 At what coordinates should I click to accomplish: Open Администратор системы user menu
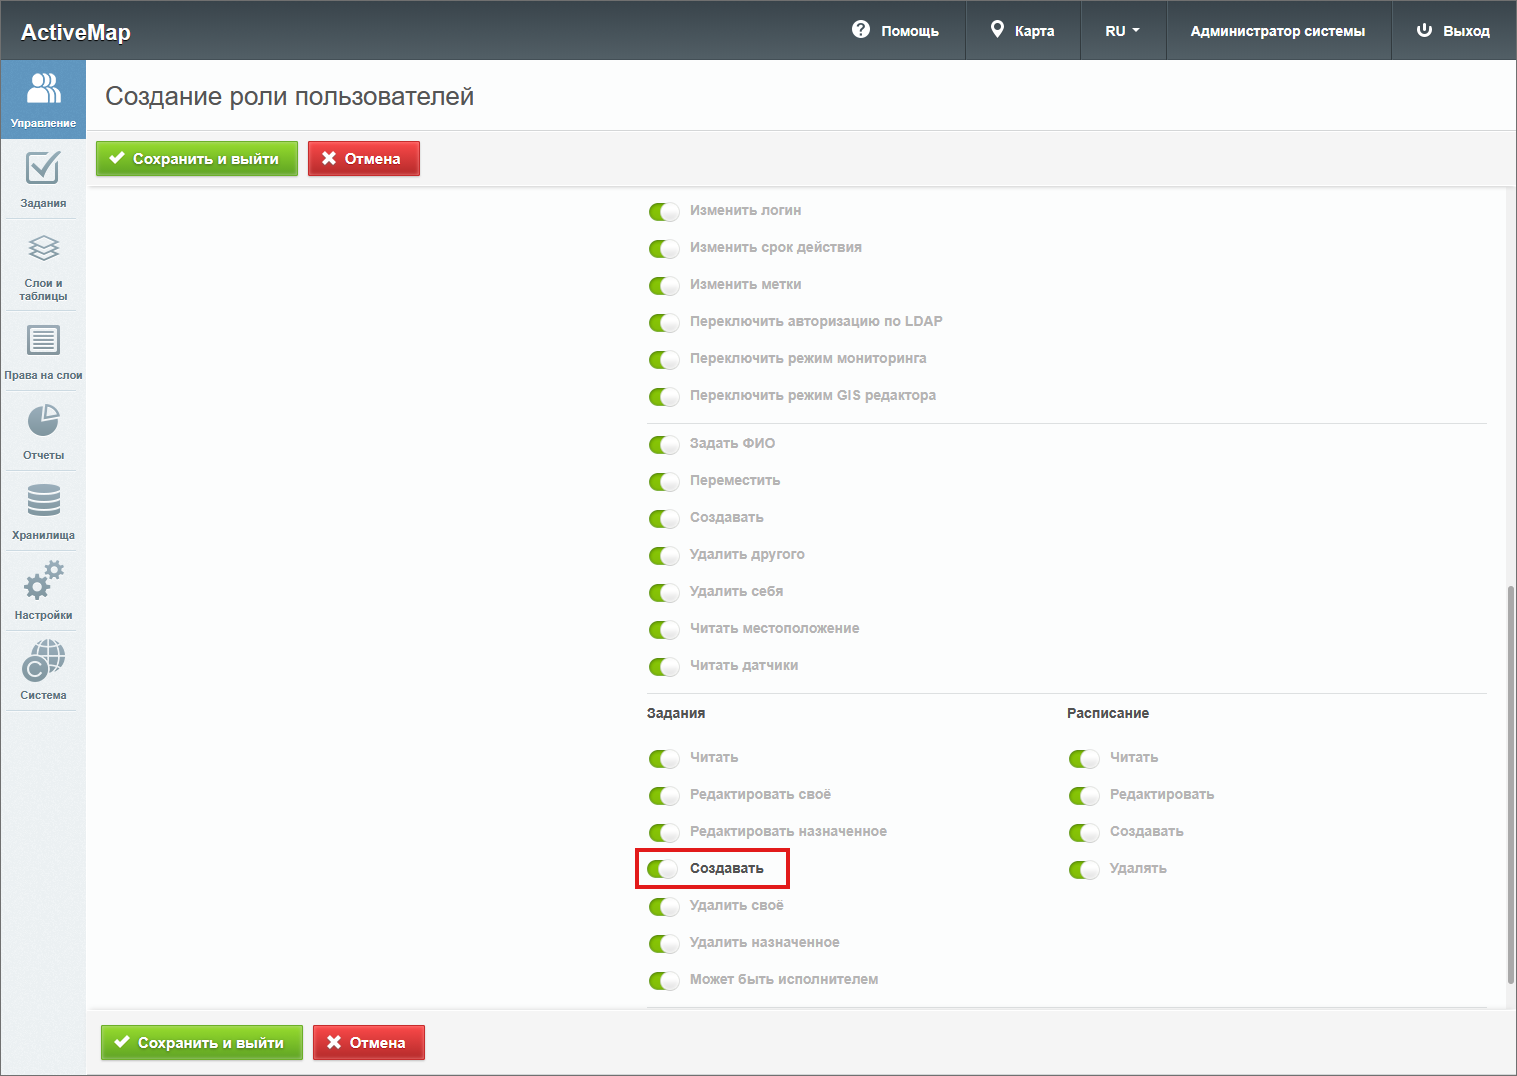[x=1277, y=31]
